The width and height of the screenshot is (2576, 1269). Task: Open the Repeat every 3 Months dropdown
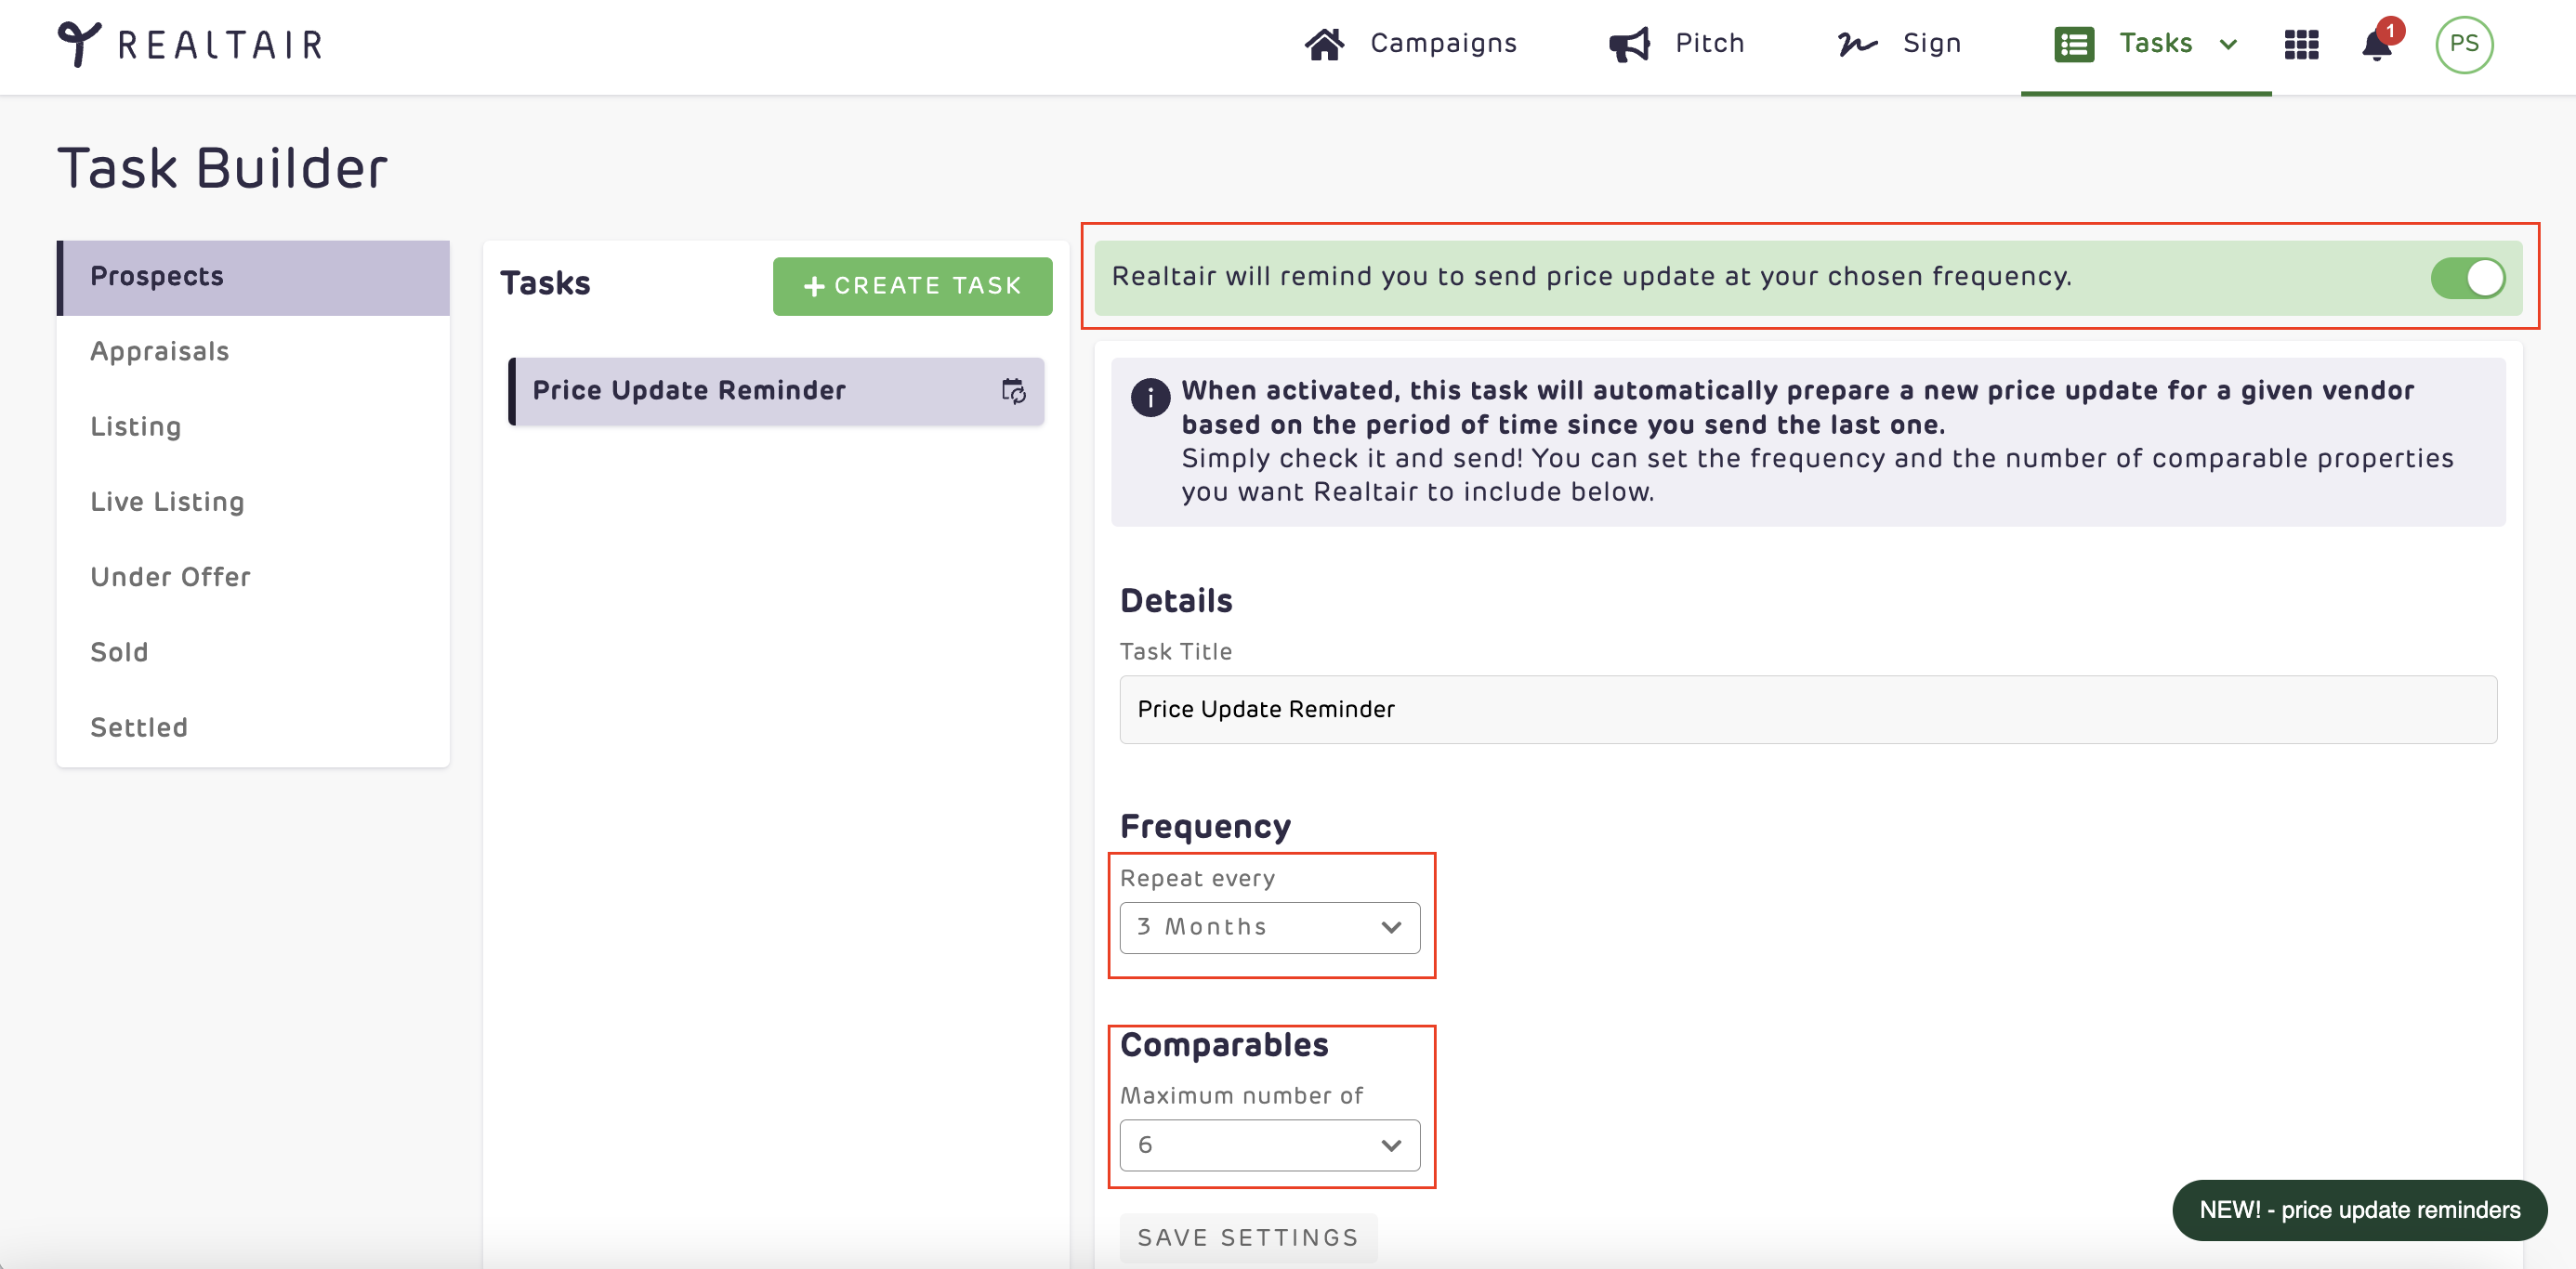(x=1269, y=927)
